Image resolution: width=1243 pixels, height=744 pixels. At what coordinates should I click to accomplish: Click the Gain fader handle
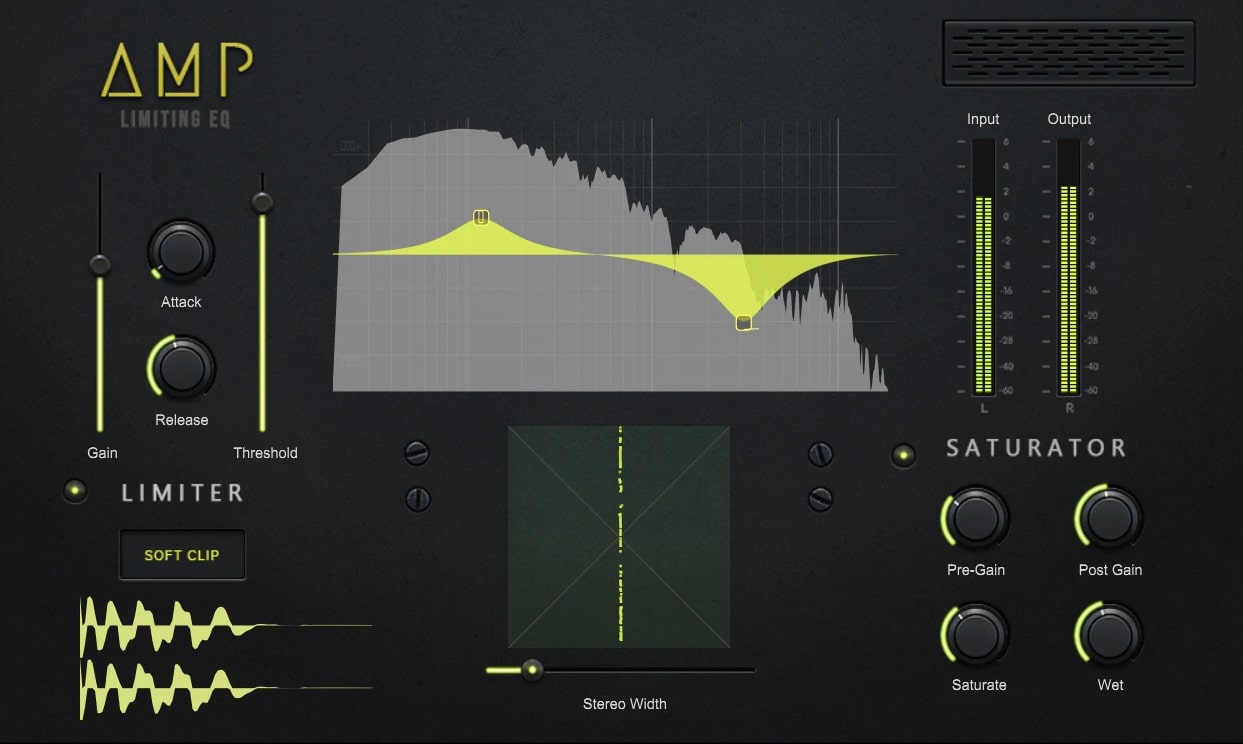point(99,265)
